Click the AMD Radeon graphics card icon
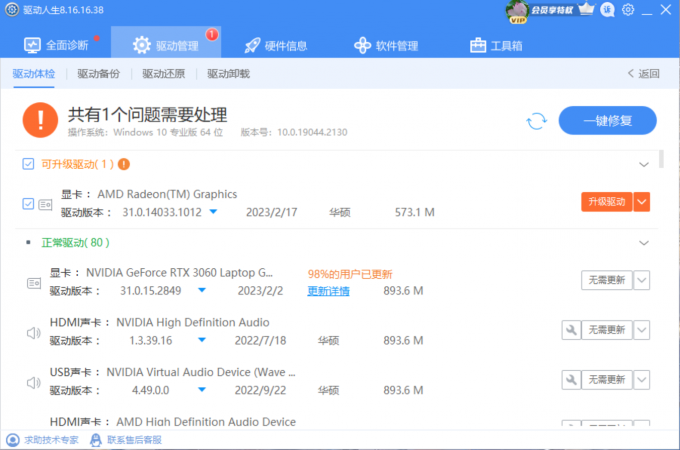 (x=46, y=204)
